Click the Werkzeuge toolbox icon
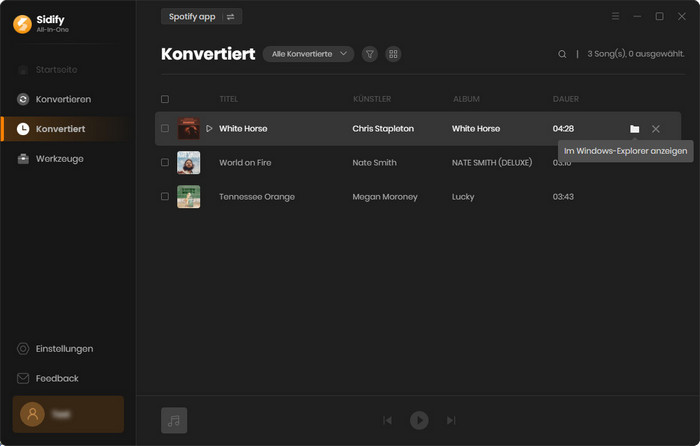The height and width of the screenshot is (446, 700). (23, 159)
